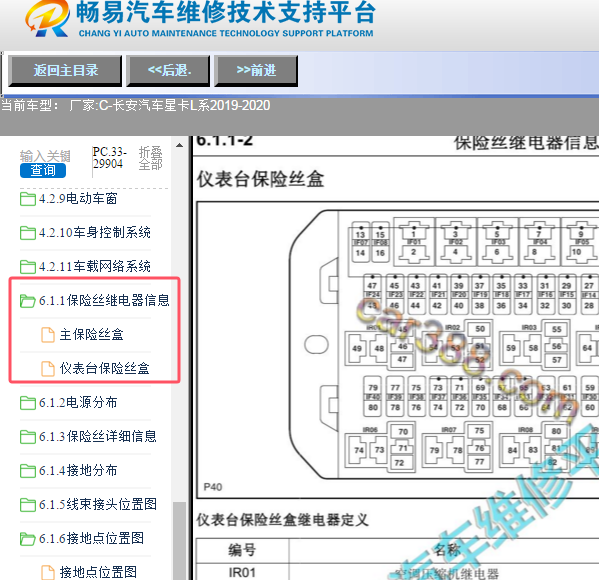Screen dimensions: 599x580
Task: Click the P40 label under diagram
Action: (213, 487)
